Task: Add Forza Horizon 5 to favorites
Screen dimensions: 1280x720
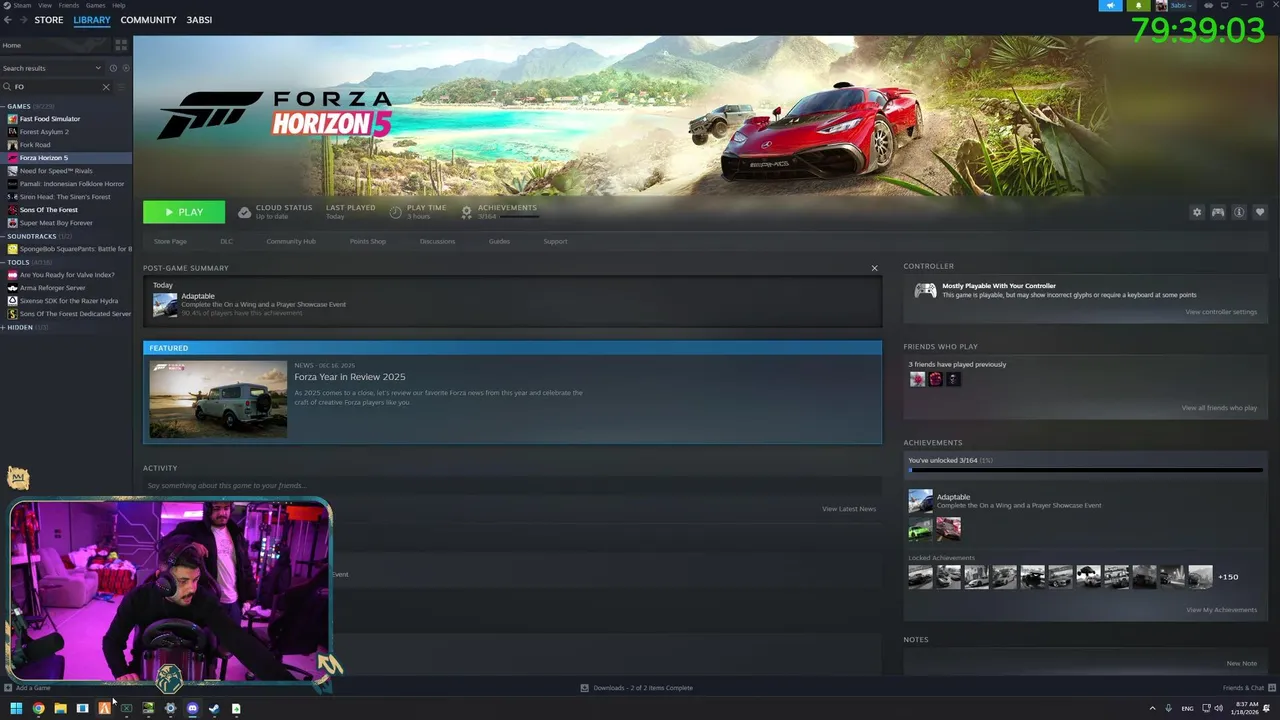Action: (1260, 212)
